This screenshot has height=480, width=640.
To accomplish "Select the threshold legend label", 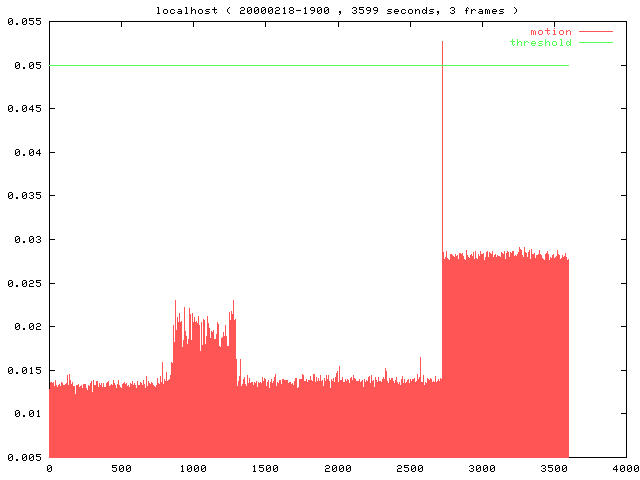I will [x=541, y=42].
